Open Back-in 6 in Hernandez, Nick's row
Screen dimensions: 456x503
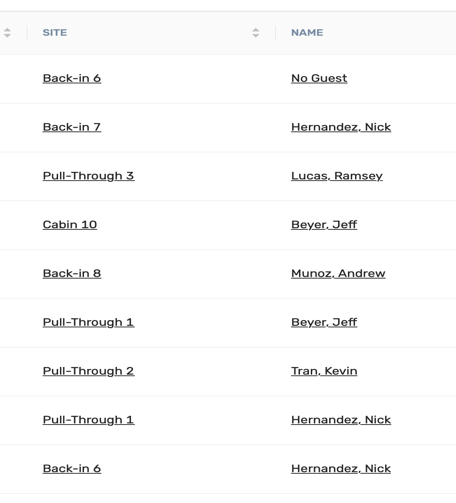72,469
